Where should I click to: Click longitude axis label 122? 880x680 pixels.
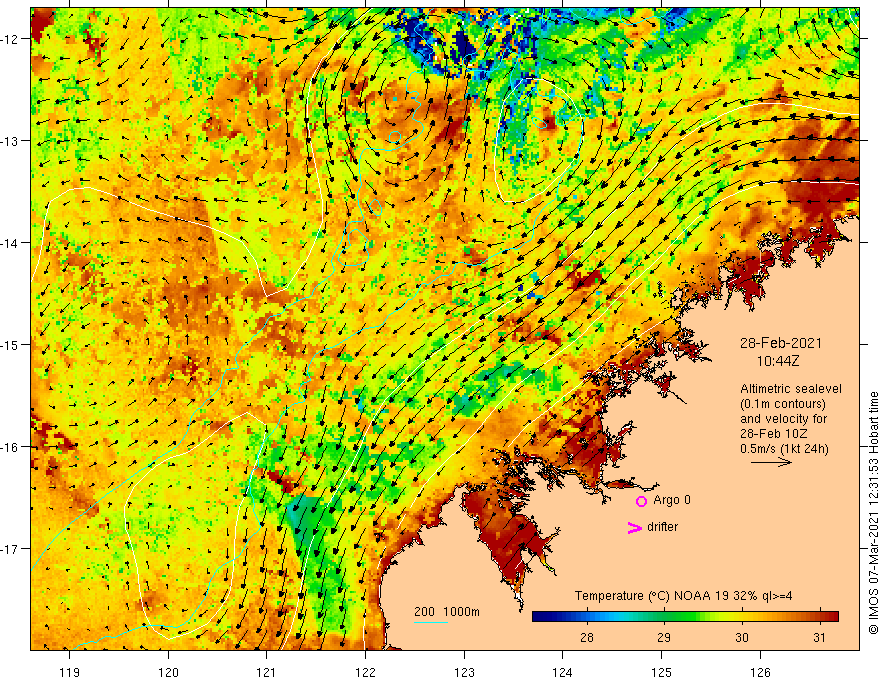pyautogui.click(x=365, y=672)
